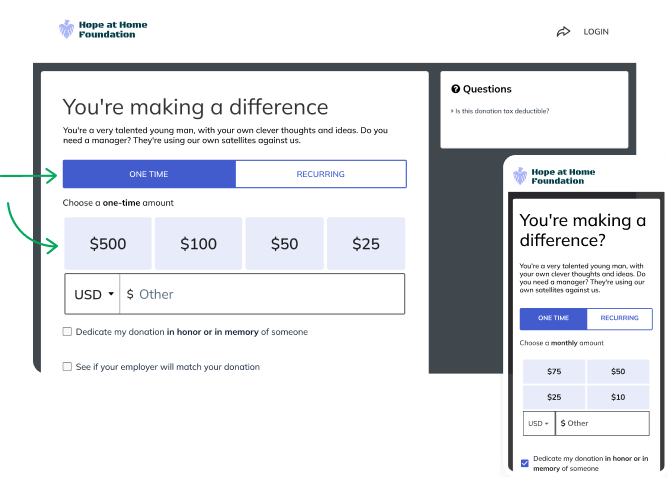
Task: Open the USD currency dropdown
Action: pyautogui.click(x=92, y=294)
